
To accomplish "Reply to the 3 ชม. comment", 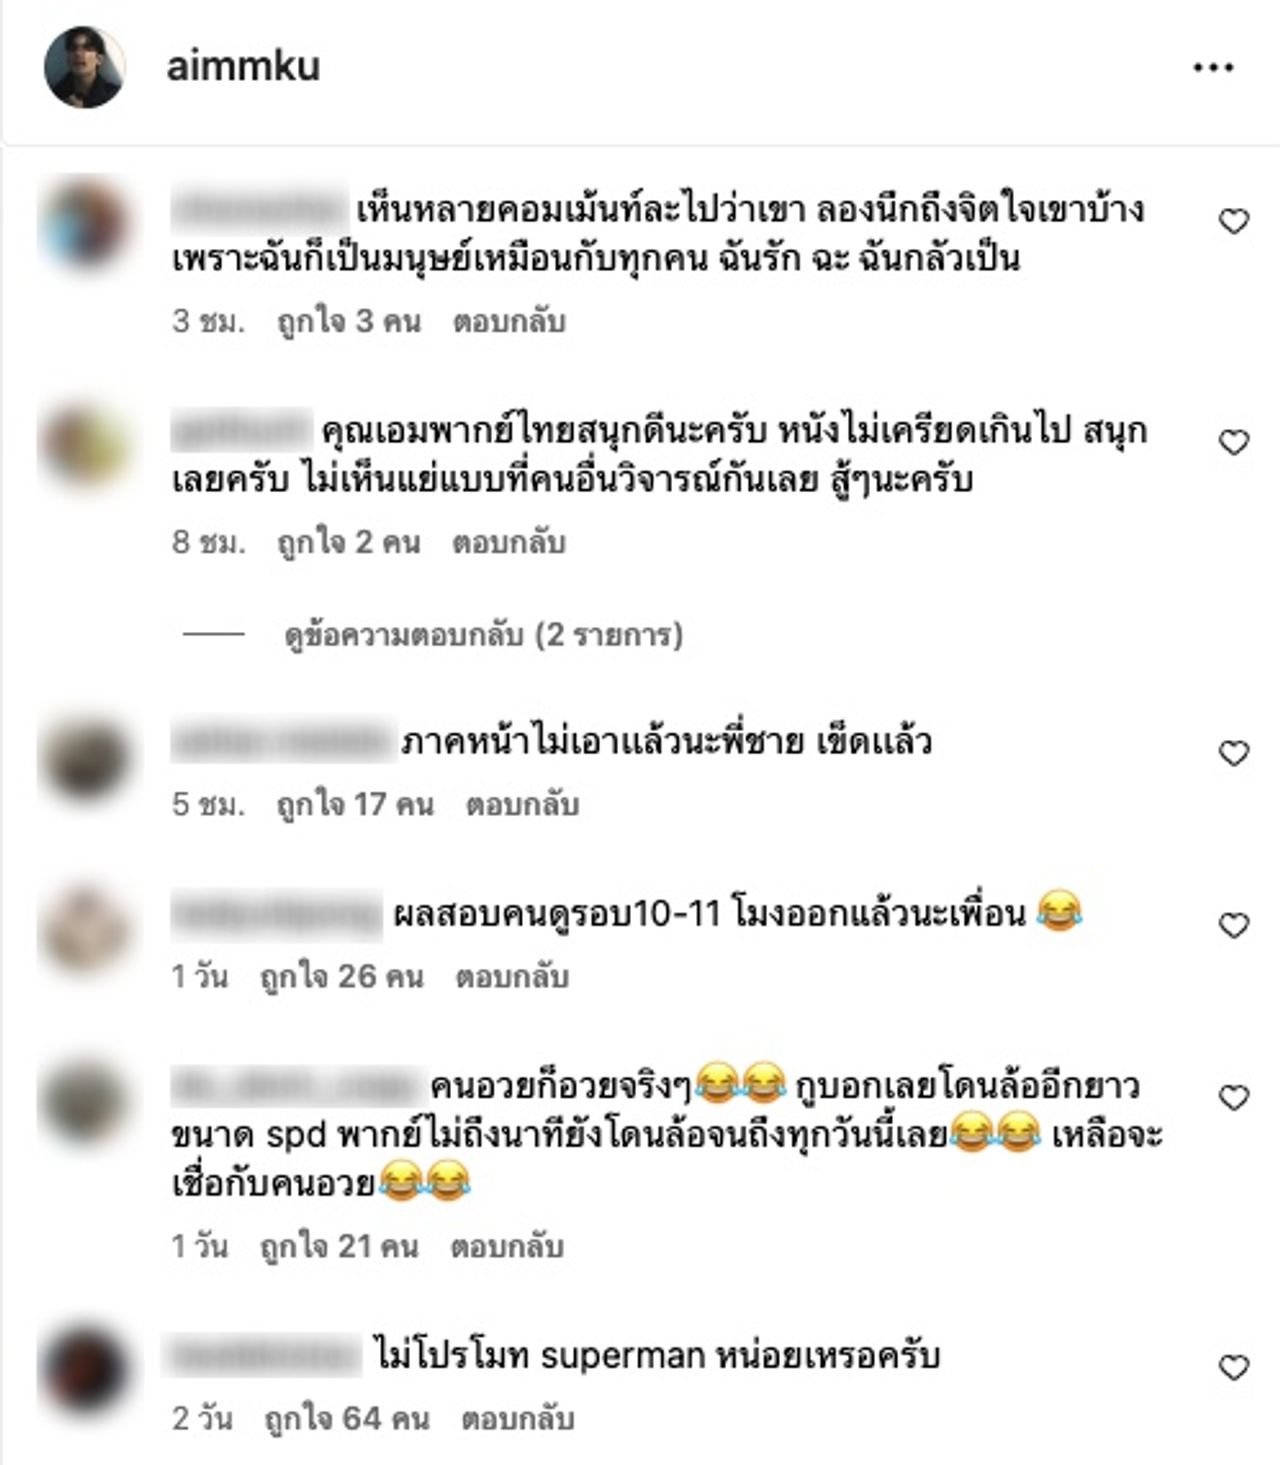I will pos(509,322).
